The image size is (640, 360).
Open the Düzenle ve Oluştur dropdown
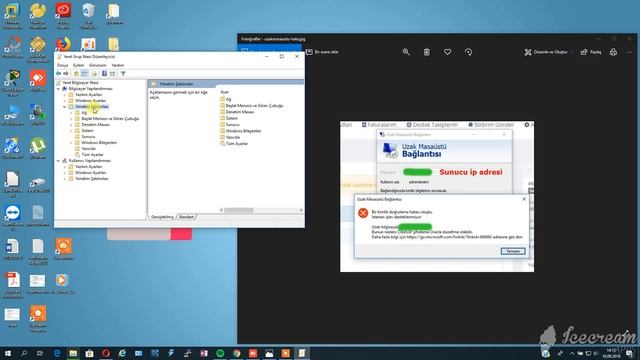pos(548,52)
